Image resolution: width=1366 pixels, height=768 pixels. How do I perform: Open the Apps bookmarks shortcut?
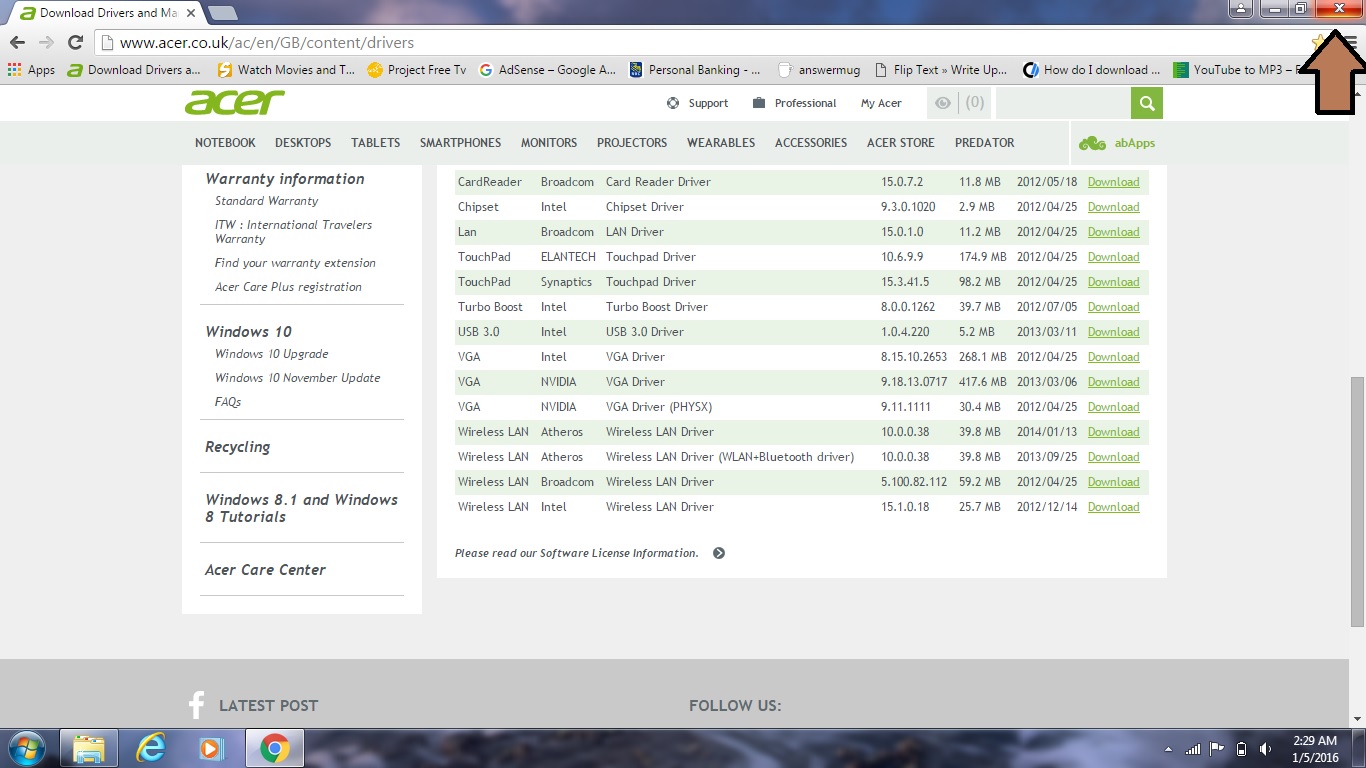[31, 70]
